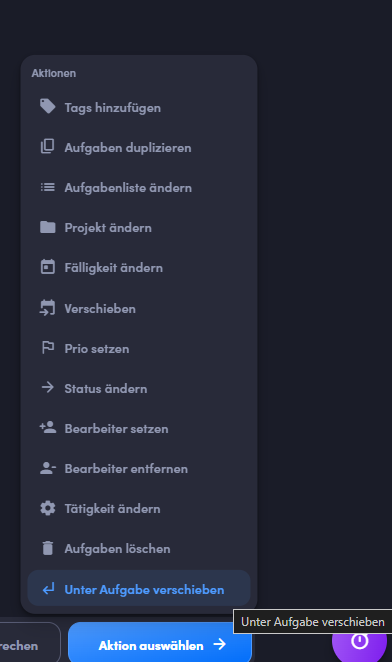Click the flag icon beside Prio setzen

pos(47,347)
